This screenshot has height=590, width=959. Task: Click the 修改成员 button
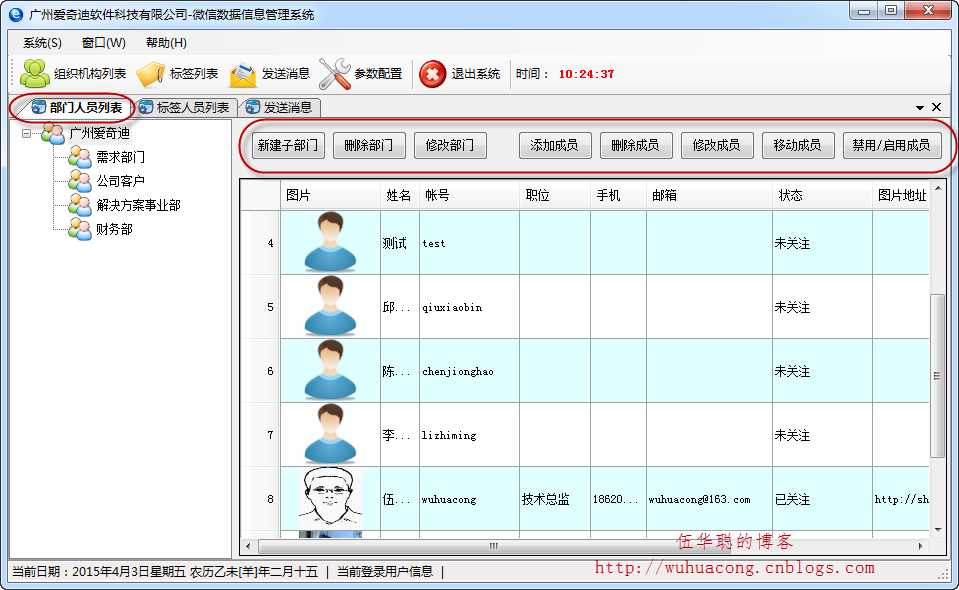[x=717, y=146]
